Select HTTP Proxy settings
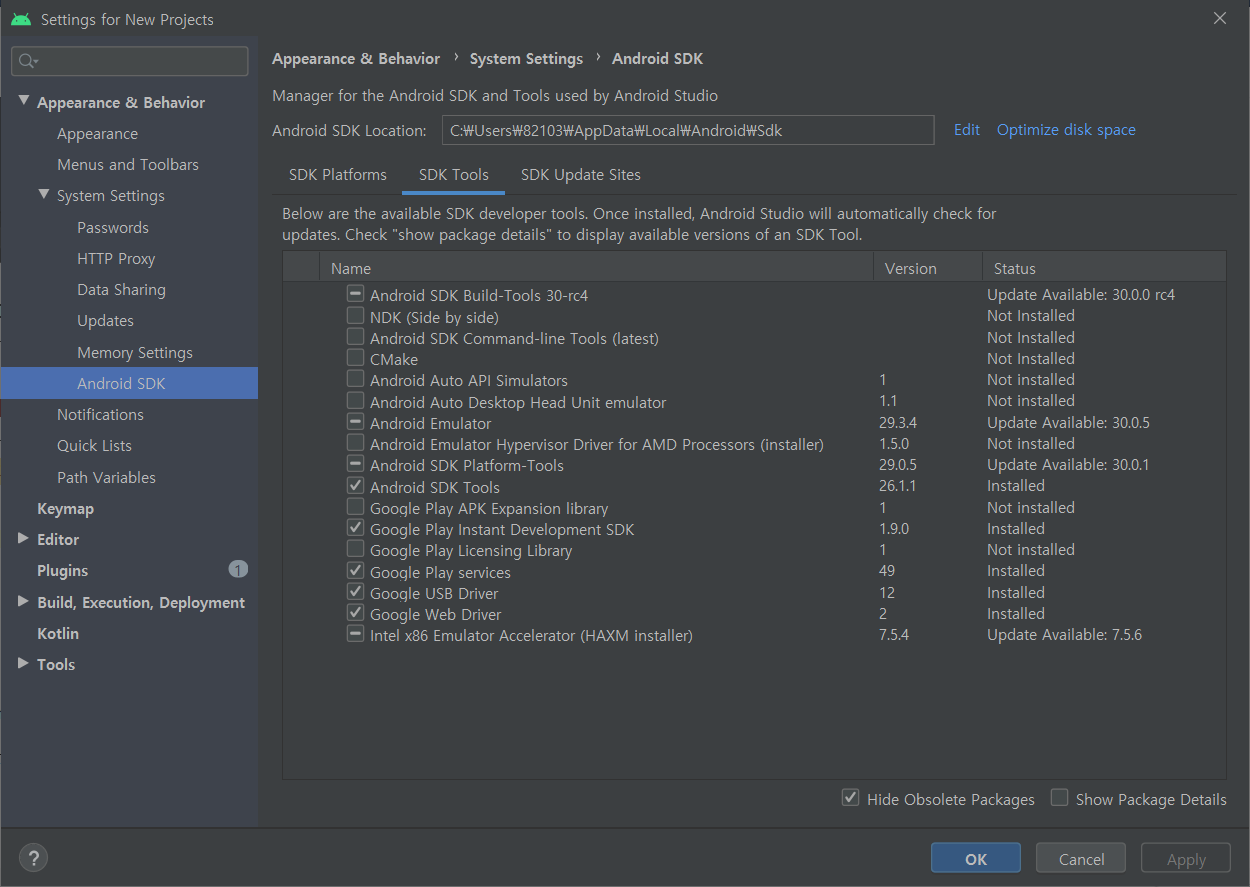 pos(116,258)
